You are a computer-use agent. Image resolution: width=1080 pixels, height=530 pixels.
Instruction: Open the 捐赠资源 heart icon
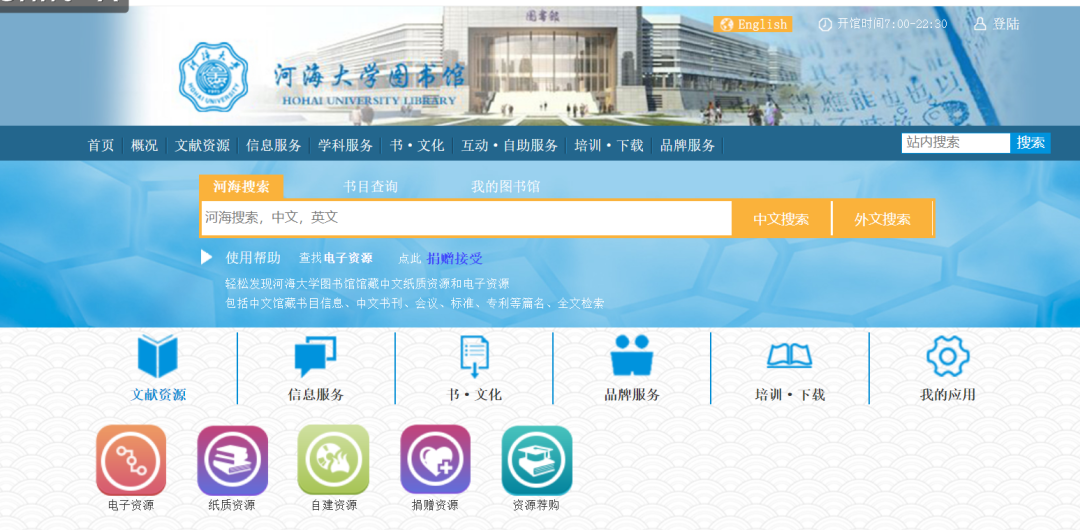pos(435,460)
